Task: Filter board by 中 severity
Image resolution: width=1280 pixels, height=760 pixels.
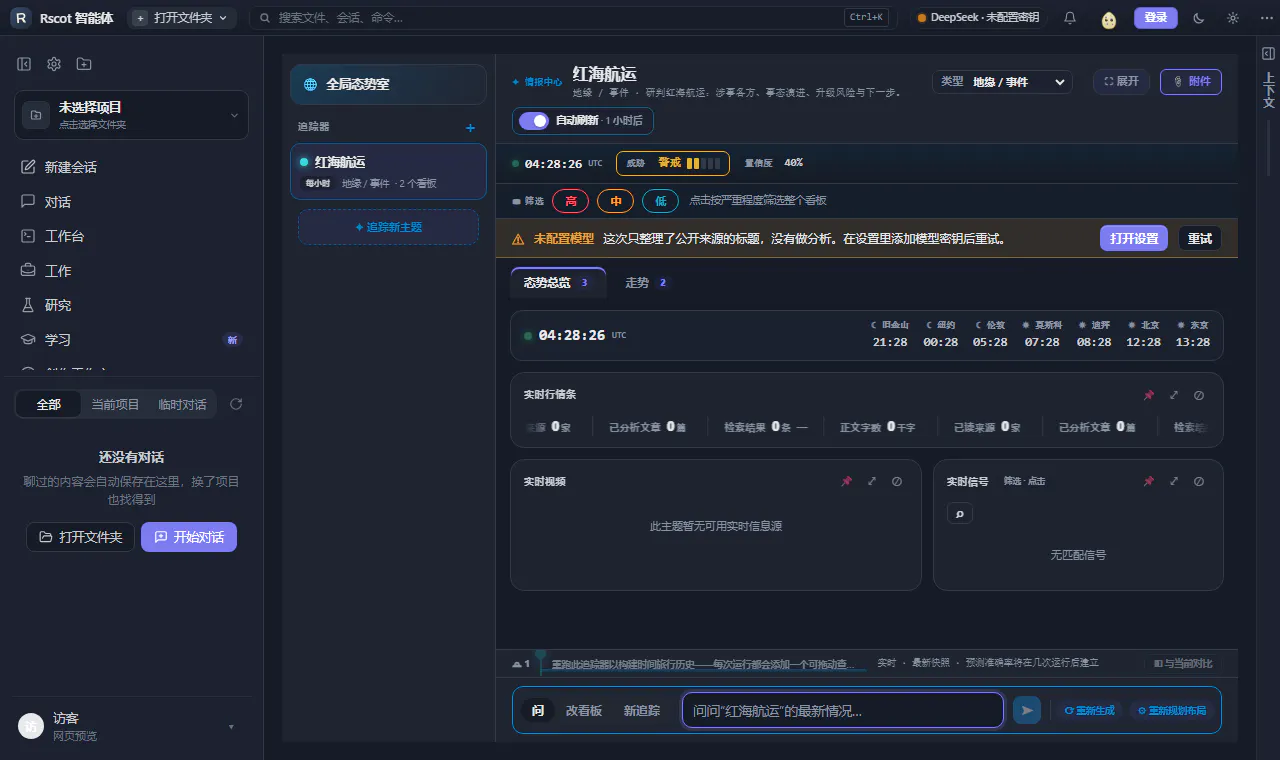Action: click(x=615, y=201)
